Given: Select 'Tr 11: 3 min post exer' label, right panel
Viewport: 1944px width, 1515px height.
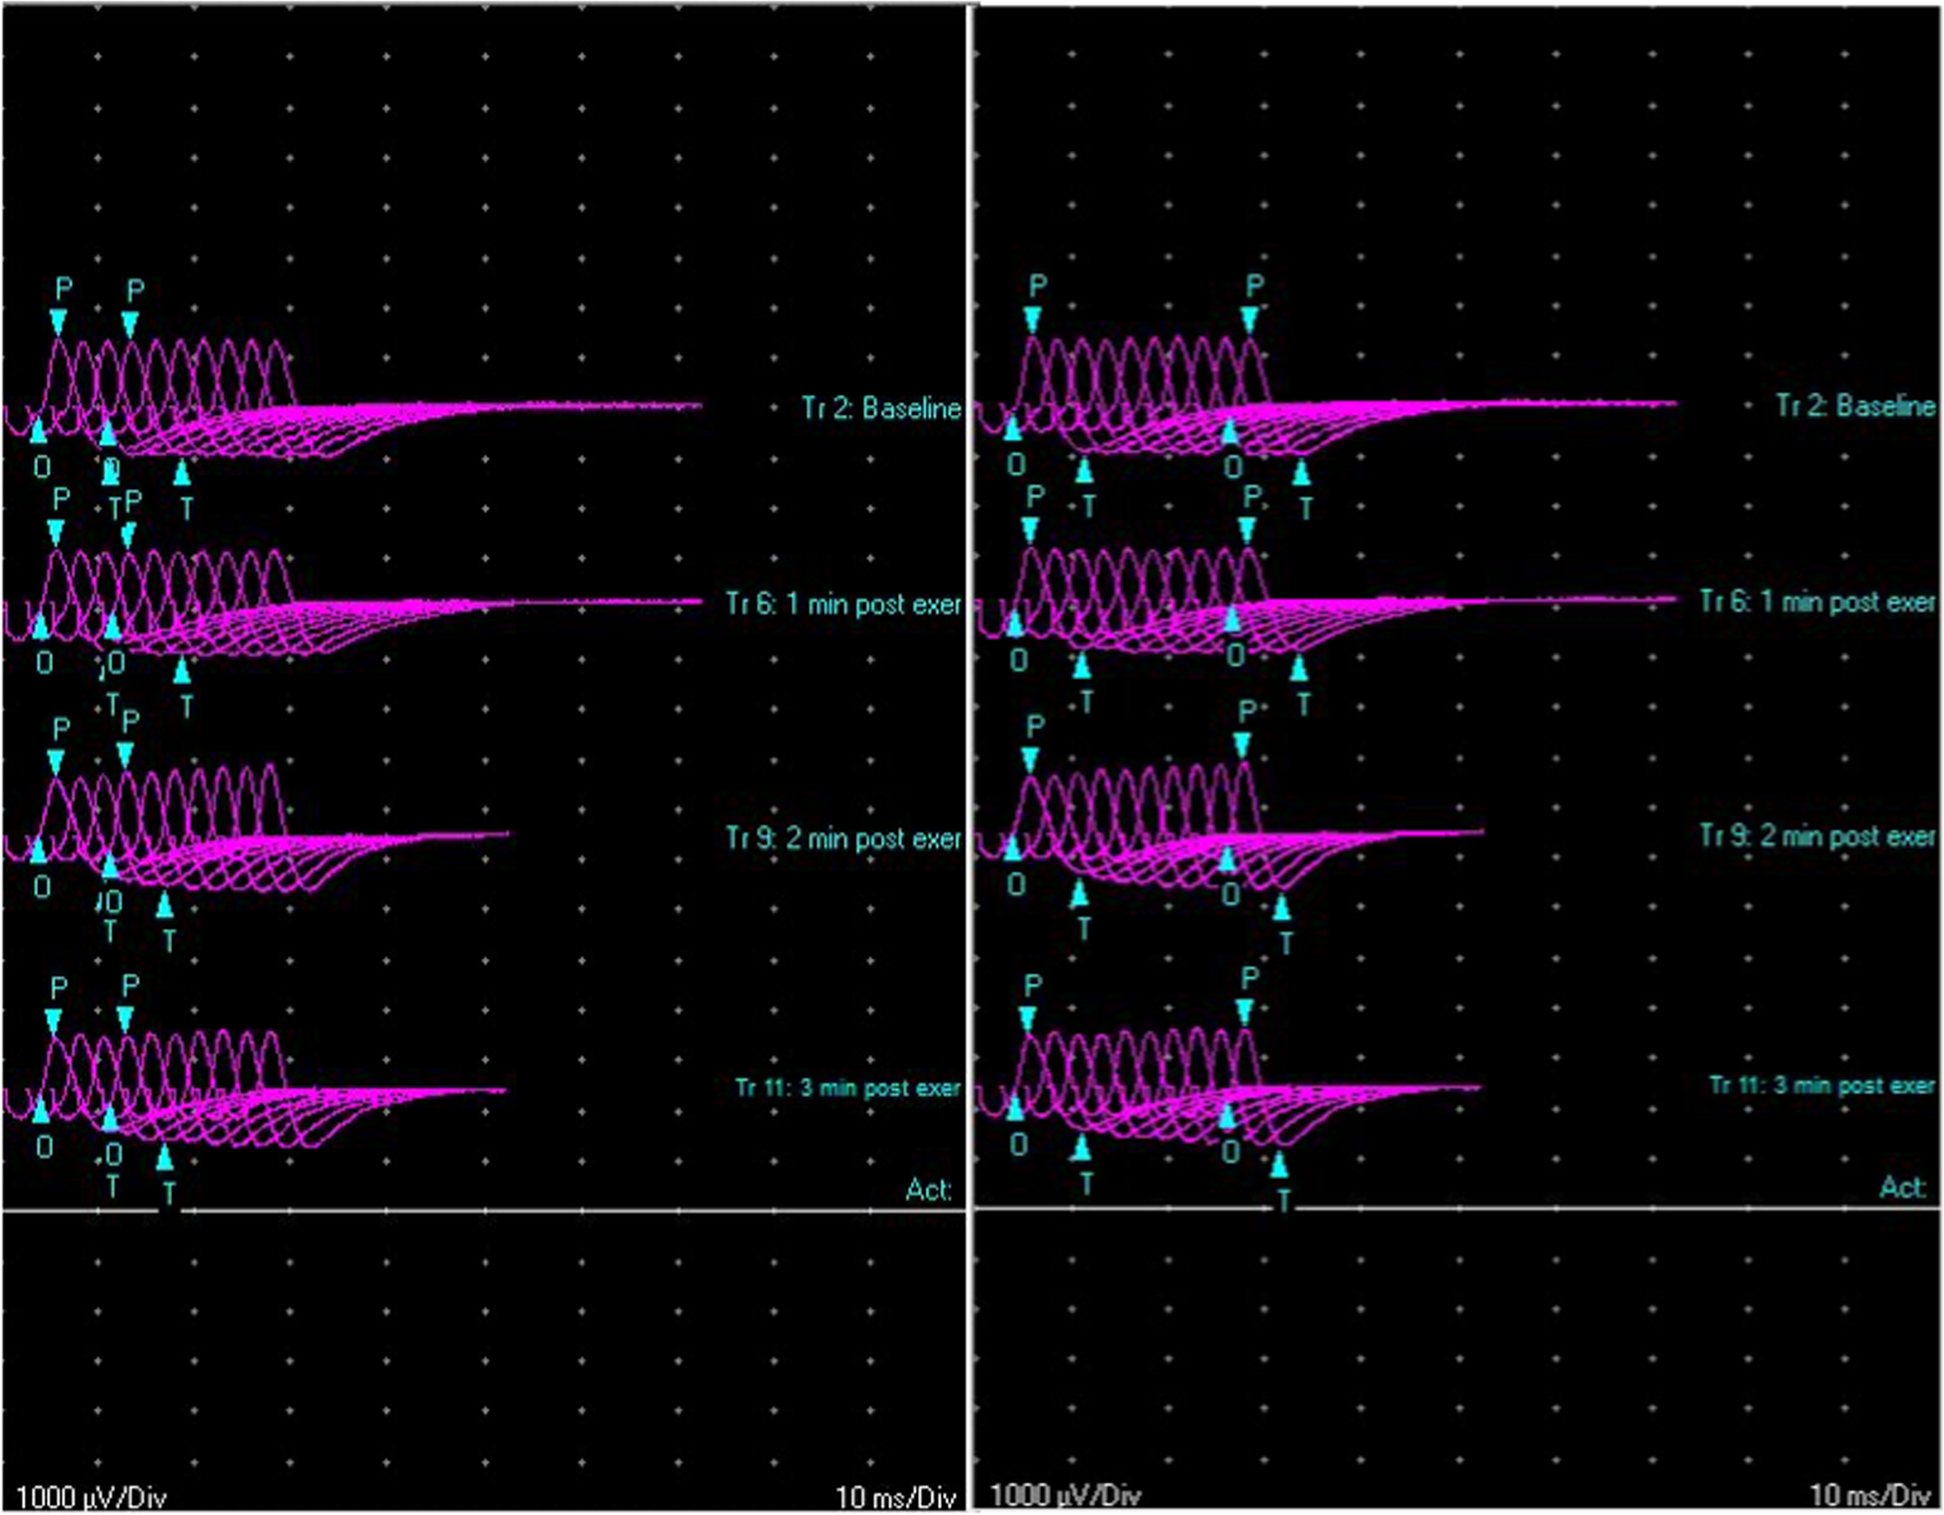Looking at the screenshot, I should point(1822,1086).
